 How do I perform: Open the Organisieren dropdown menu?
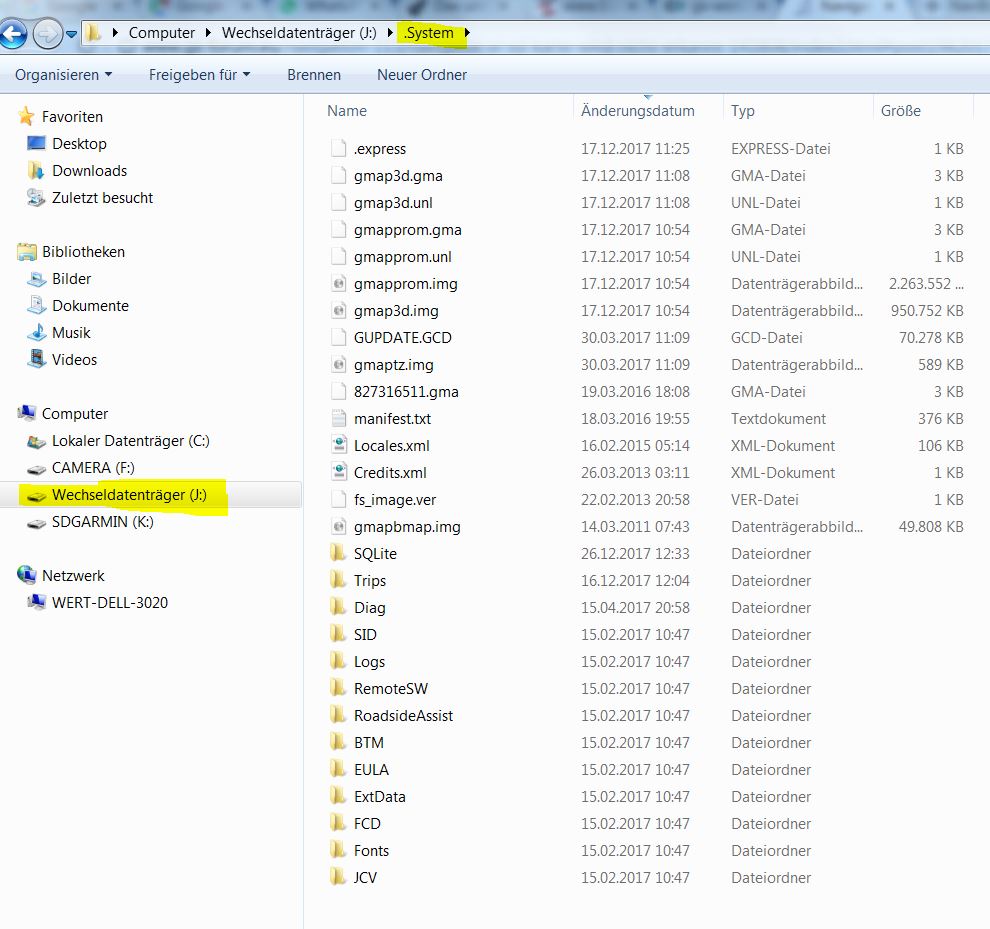(x=63, y=75)
